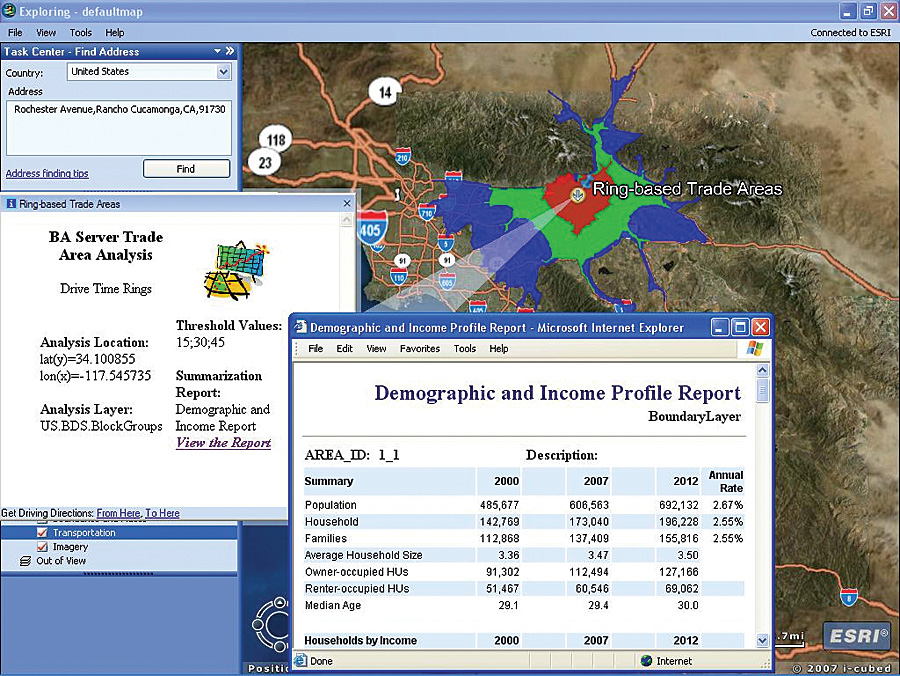Click Interstate 710 shield on map
This screenshot has height=676, width=900.
pyautogui.click(x=426, y=212)
